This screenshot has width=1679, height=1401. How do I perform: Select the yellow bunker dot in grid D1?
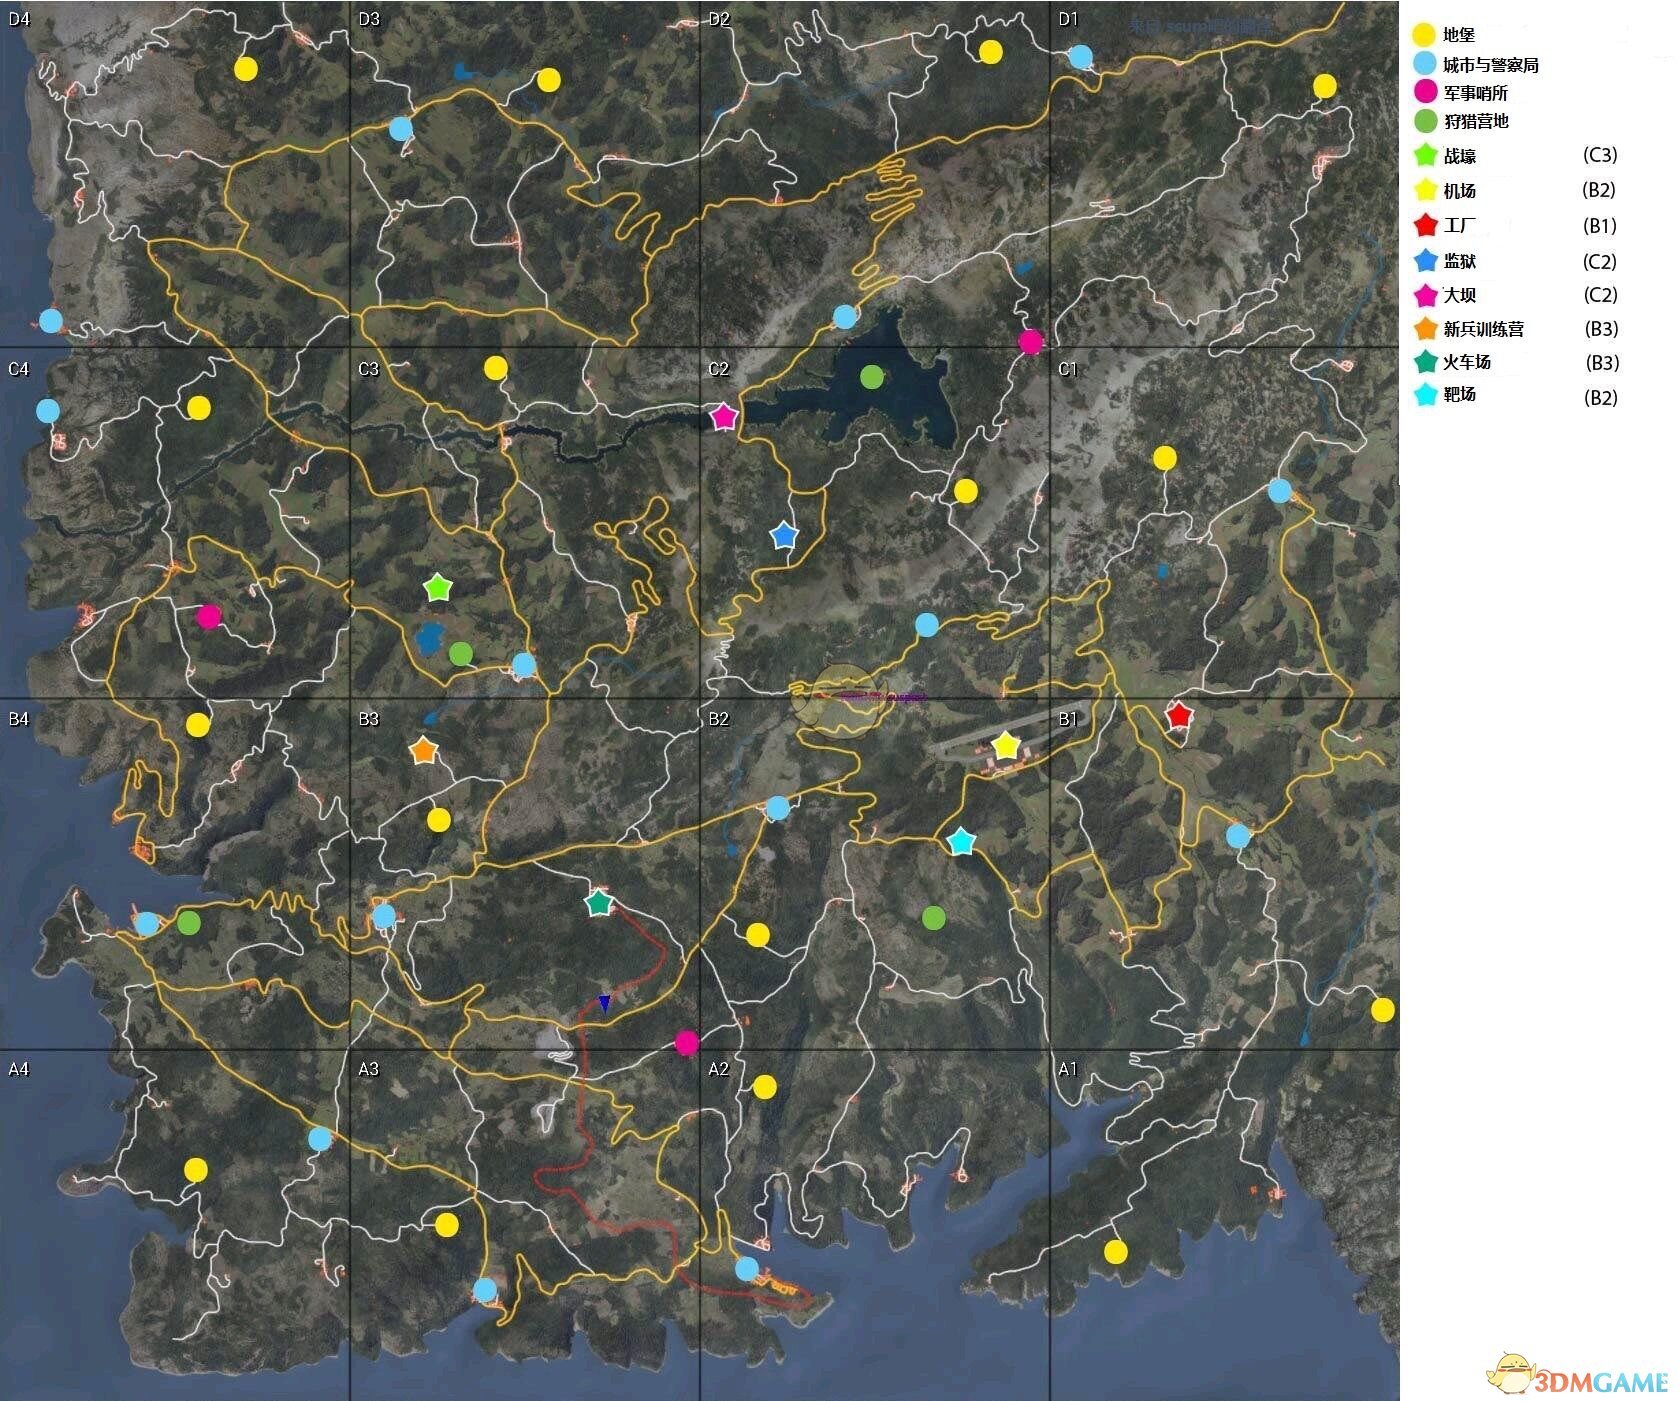(1324, 86)
